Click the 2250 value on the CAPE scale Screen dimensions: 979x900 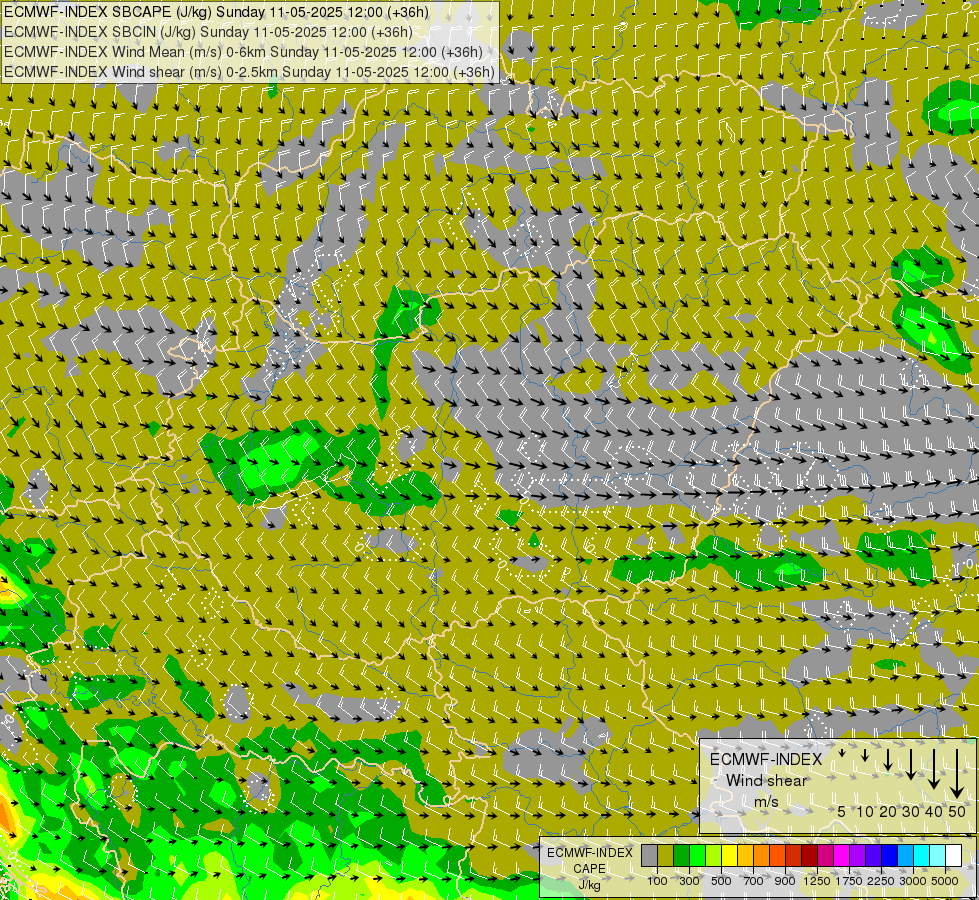881,881
